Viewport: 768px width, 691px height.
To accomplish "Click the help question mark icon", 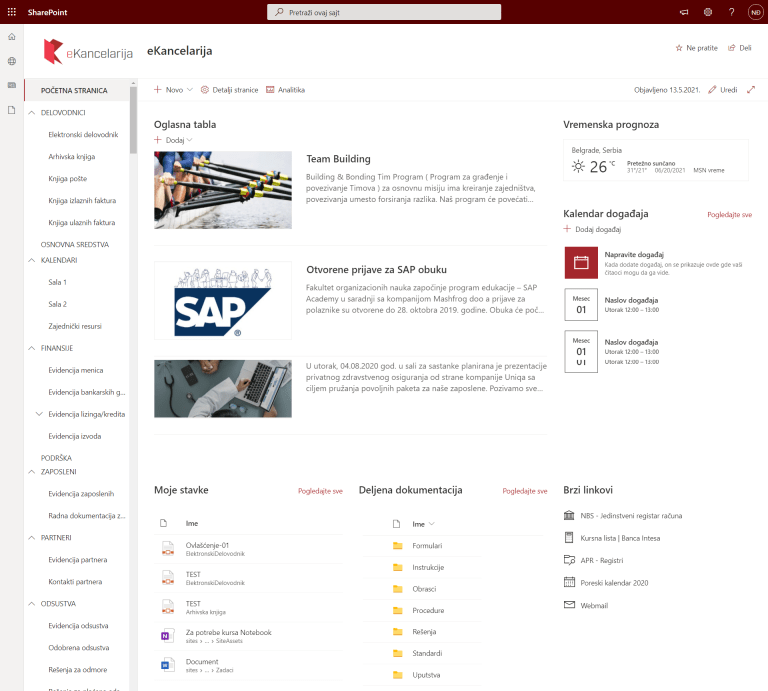I will [x=731, y=11].
